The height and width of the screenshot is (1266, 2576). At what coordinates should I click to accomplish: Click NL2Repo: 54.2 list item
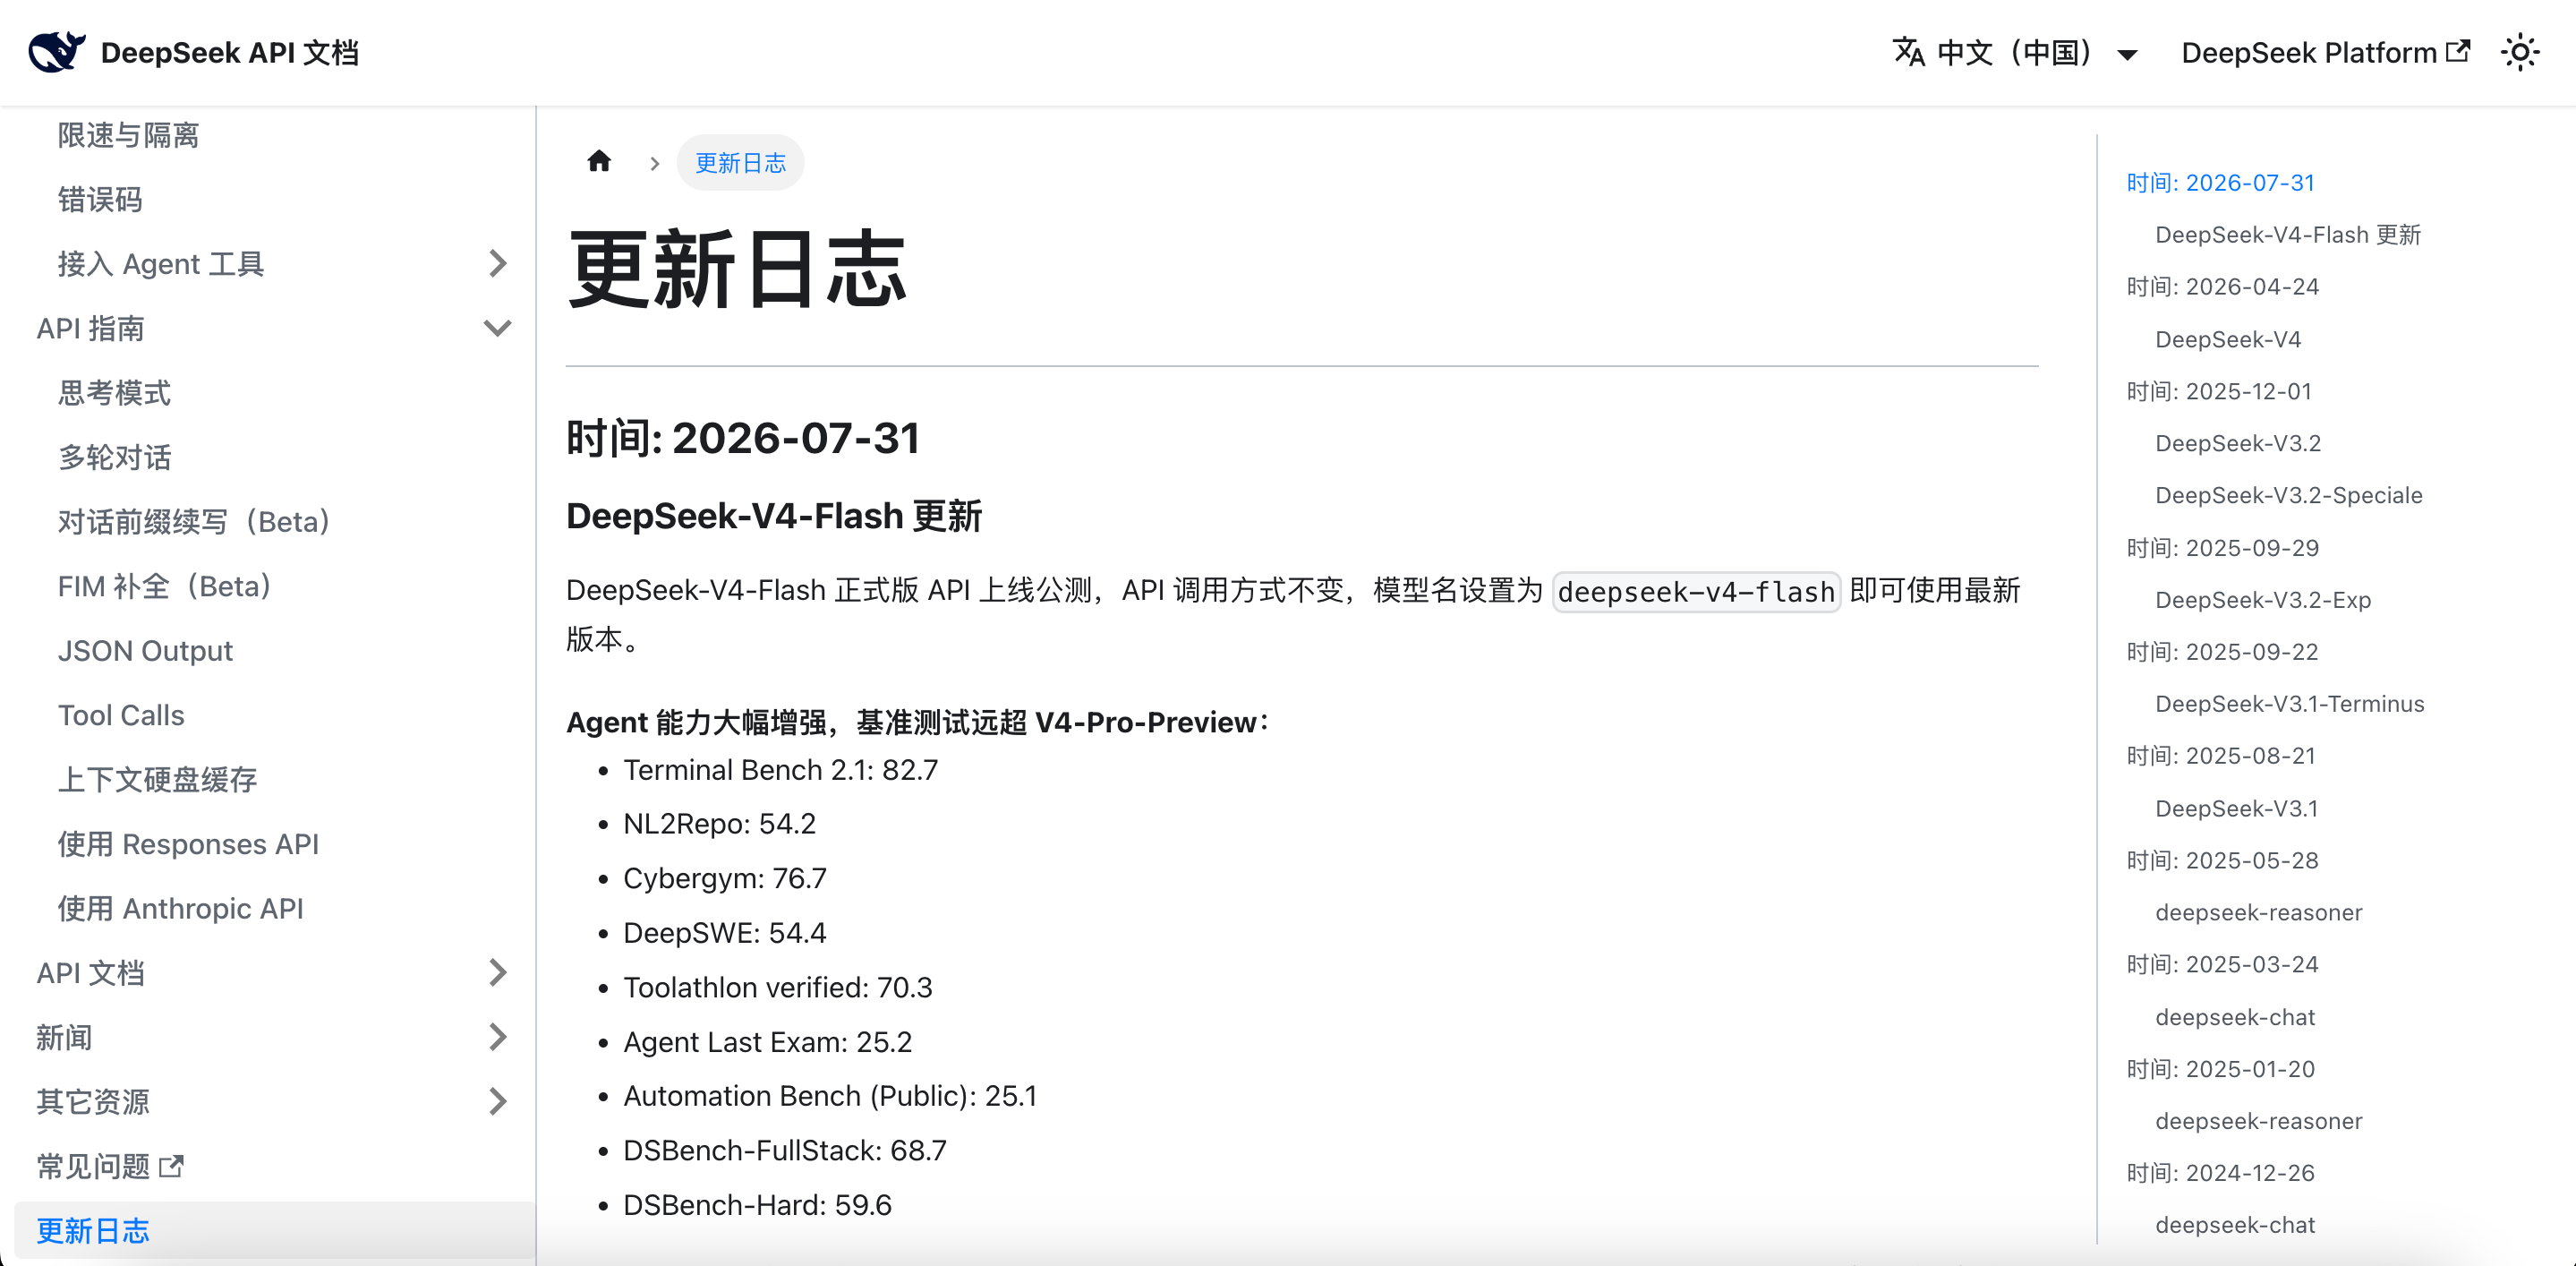tap(719, 824)
